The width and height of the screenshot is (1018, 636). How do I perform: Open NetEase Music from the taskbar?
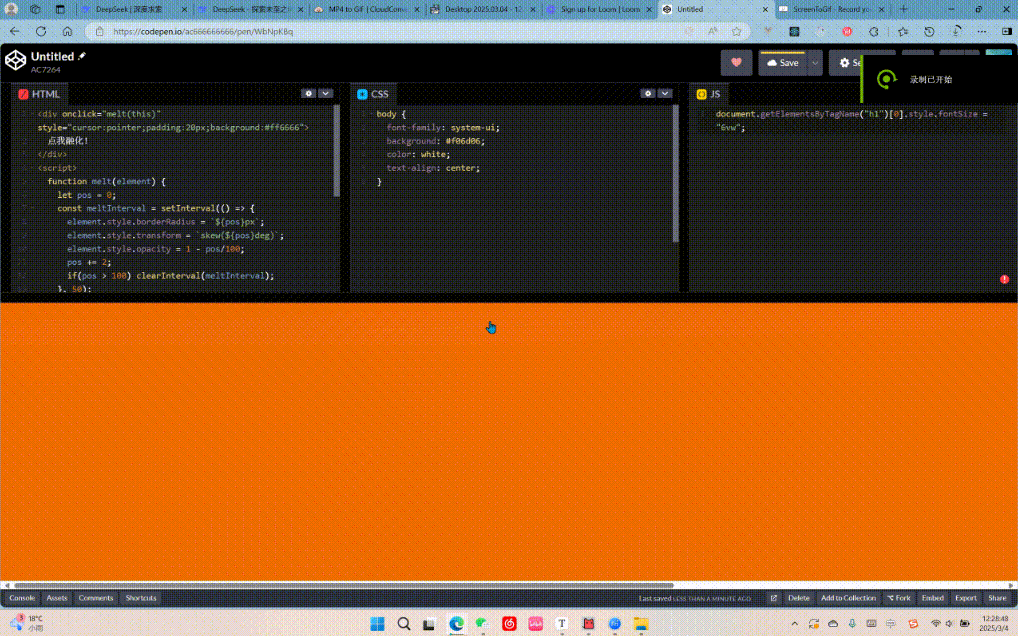coord(509,624)
